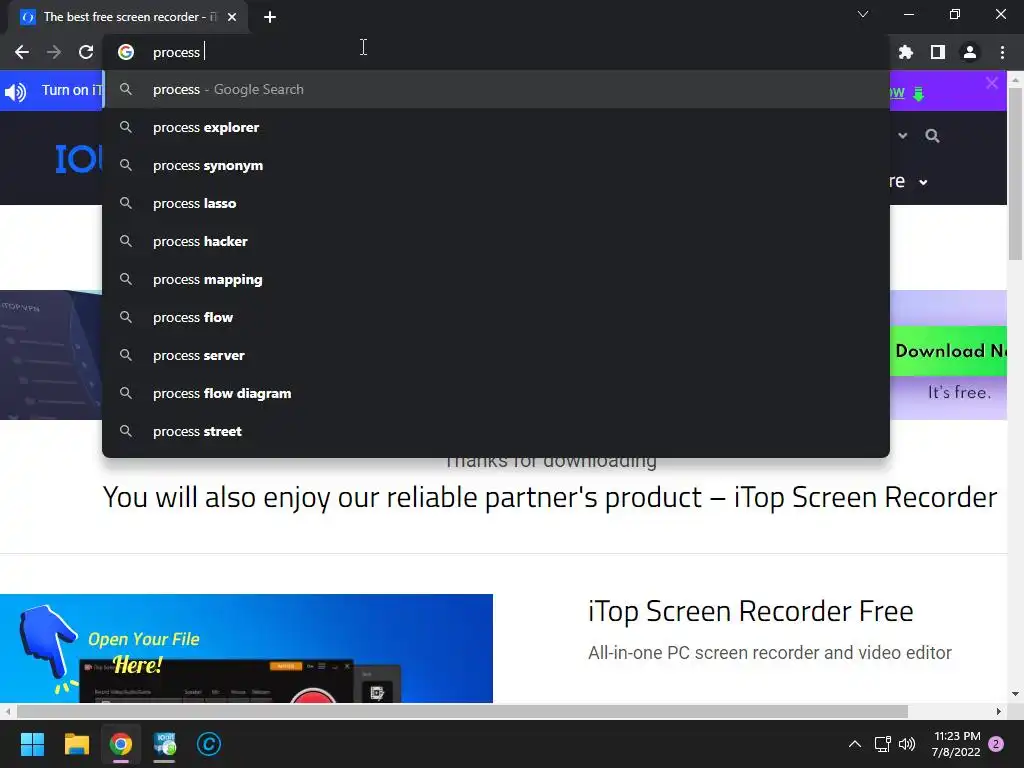Open the tab search chevron in title bar

(x=863, y=14)
